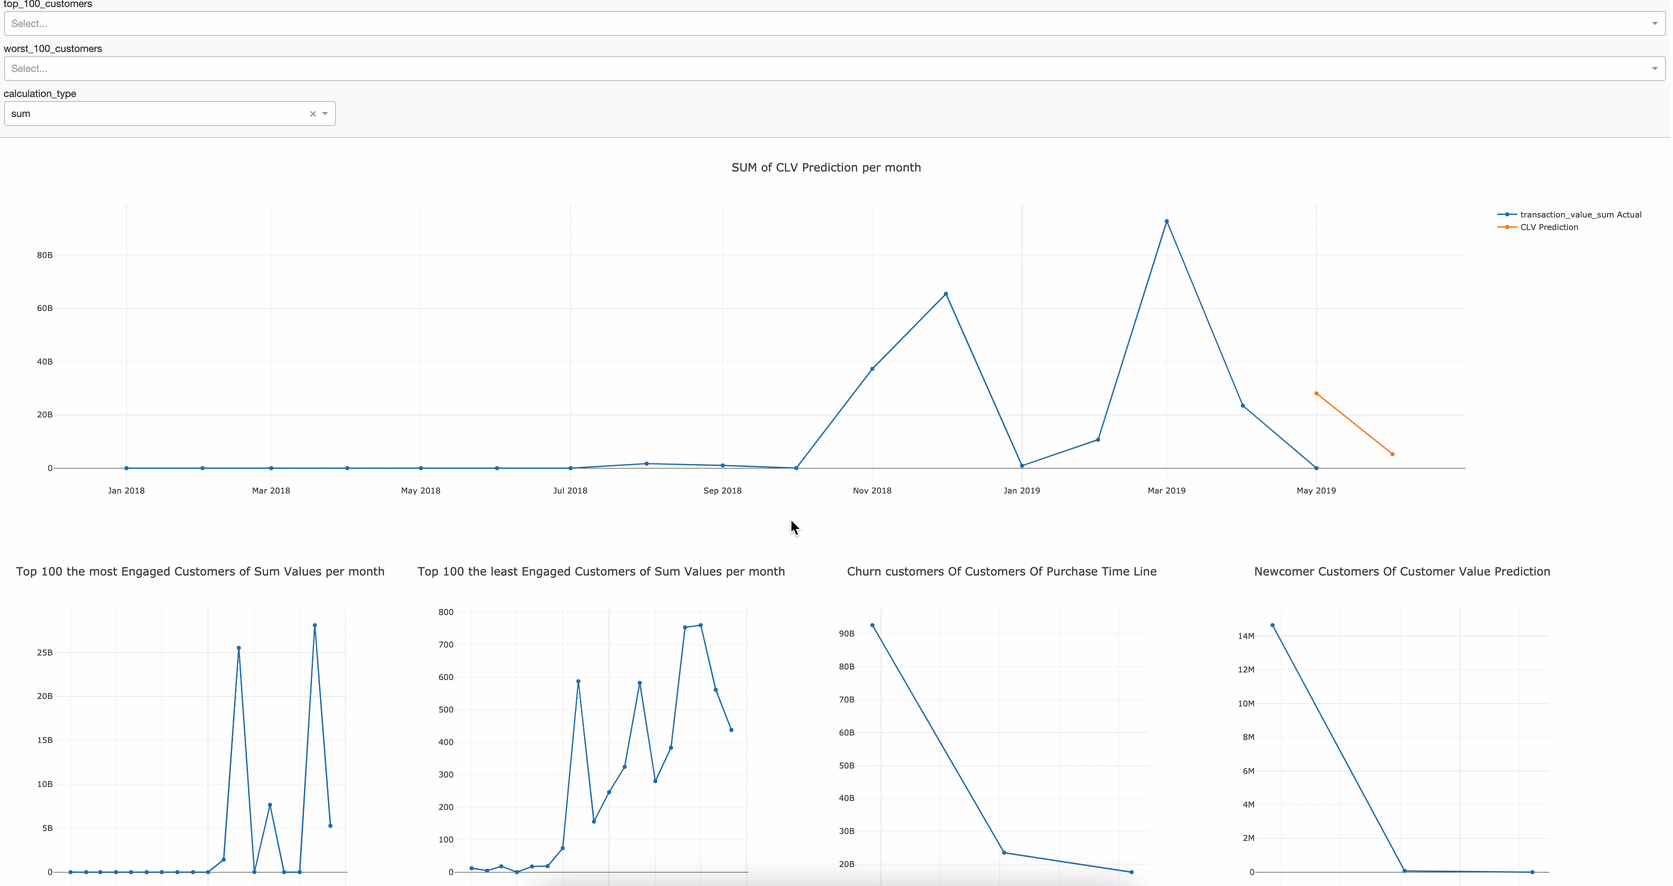Click the main chart point between Mar and May 2019

[x=1243, y=406]
